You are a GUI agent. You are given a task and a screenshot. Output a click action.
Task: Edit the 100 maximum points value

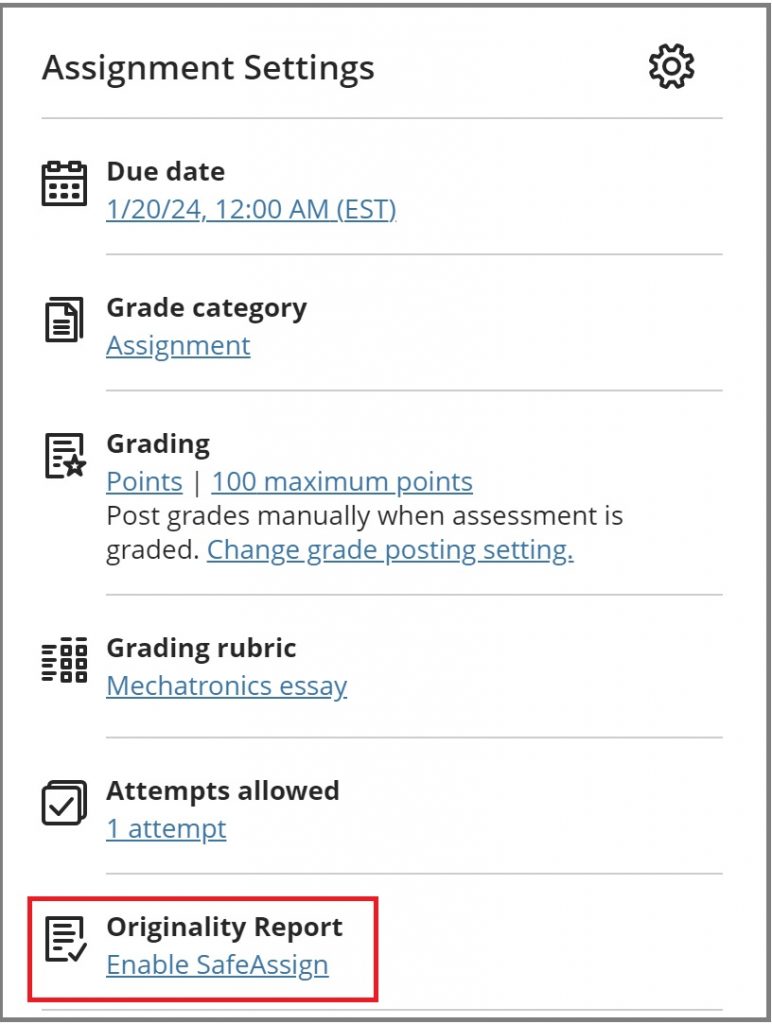[x=341, y=481]
